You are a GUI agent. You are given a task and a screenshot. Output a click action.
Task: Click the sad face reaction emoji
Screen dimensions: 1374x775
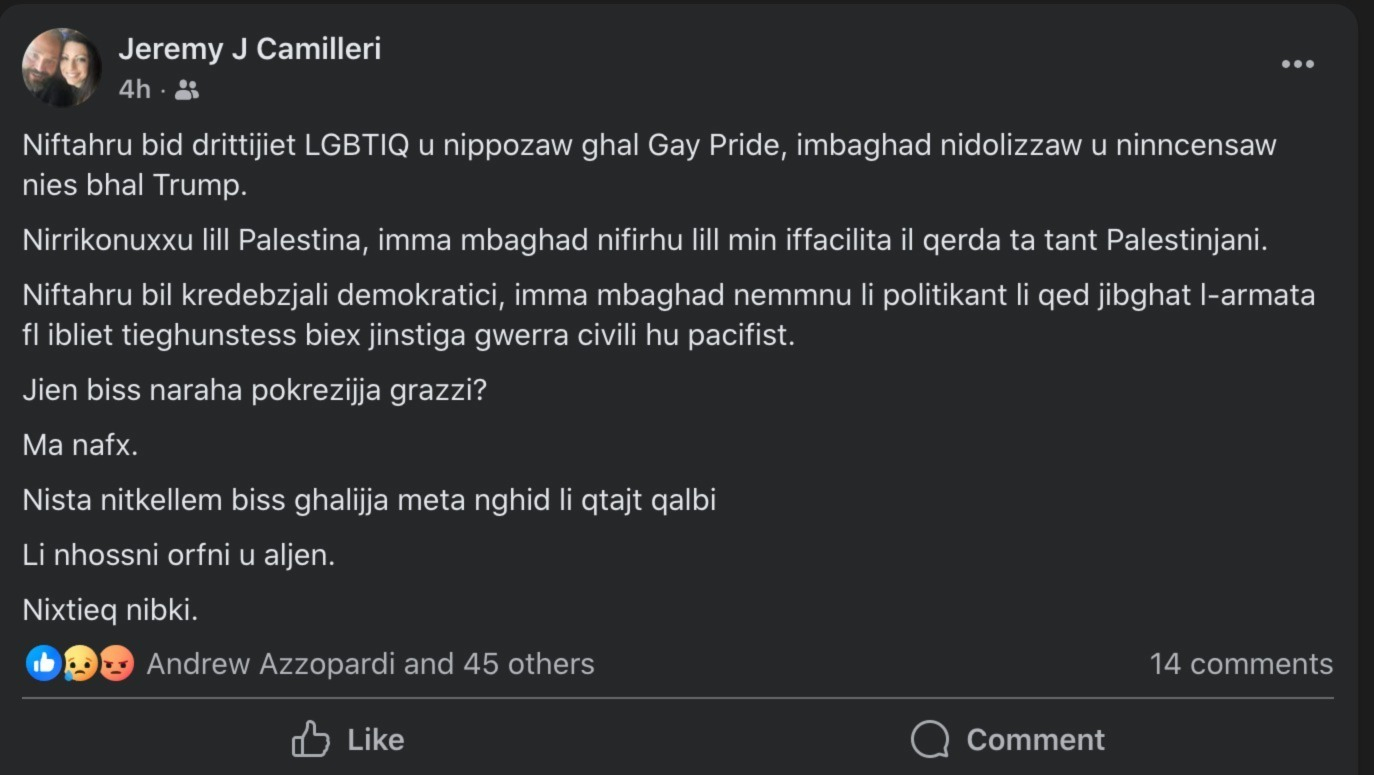tap(80, 663)
